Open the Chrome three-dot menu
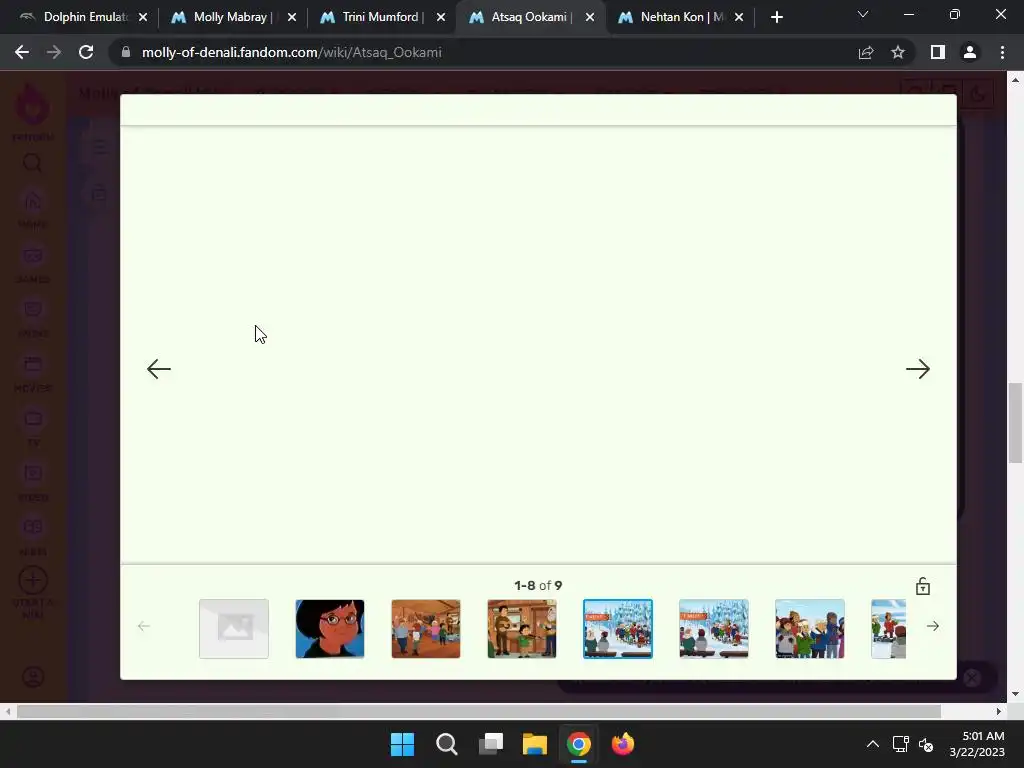Viewport: 1024px width, 768px height. click(1002, 52)
